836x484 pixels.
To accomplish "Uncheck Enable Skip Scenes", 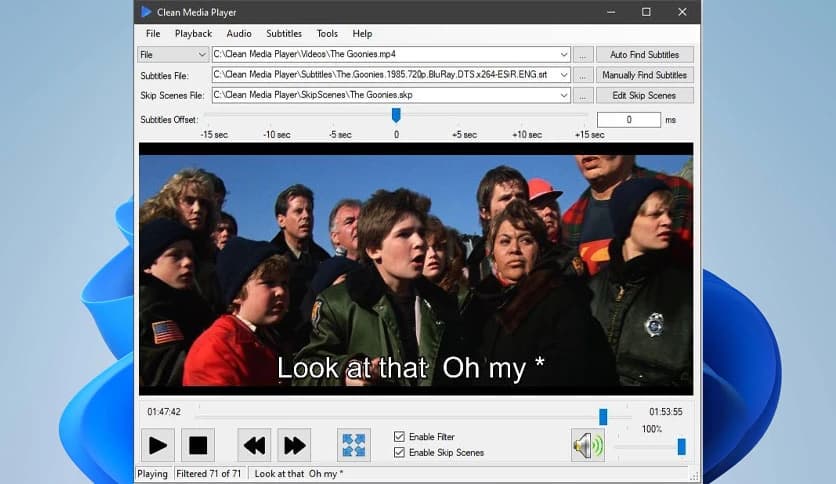I will [399, 453].
